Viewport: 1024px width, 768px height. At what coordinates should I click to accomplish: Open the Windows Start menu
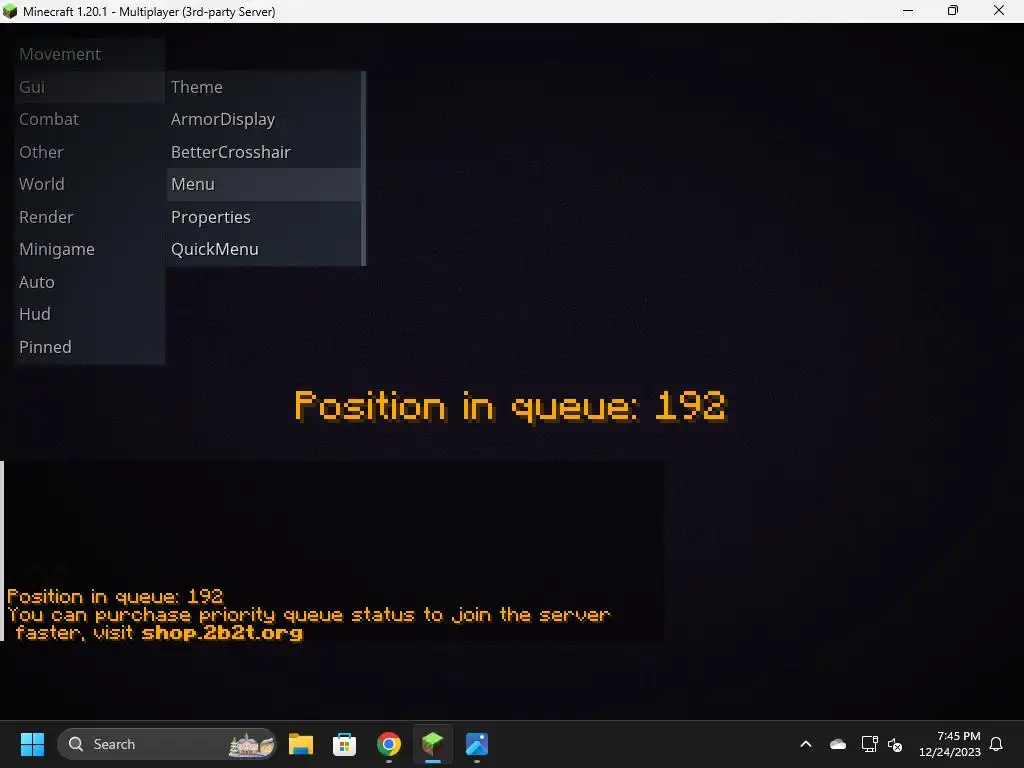(x=32, y=744)
